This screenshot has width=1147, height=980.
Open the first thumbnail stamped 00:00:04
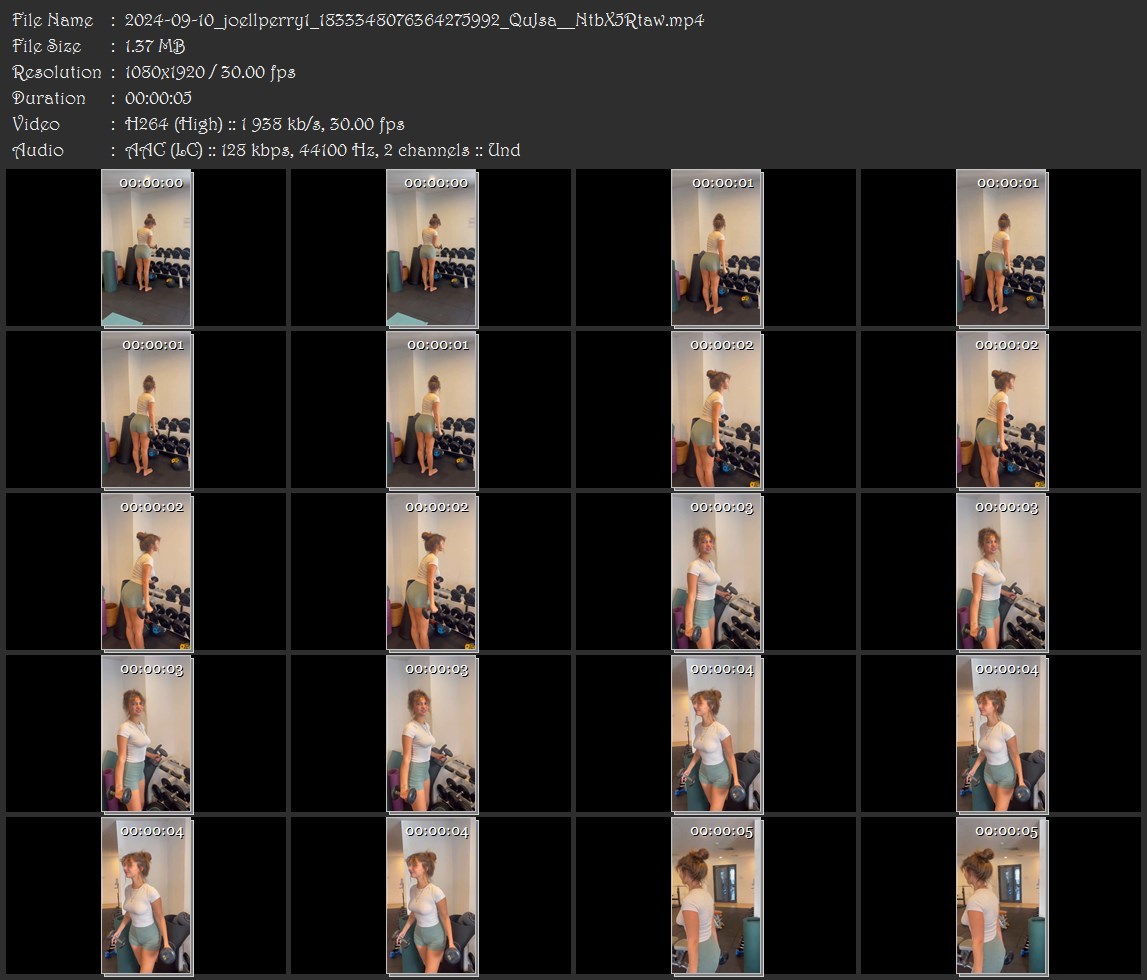[717, 734]
